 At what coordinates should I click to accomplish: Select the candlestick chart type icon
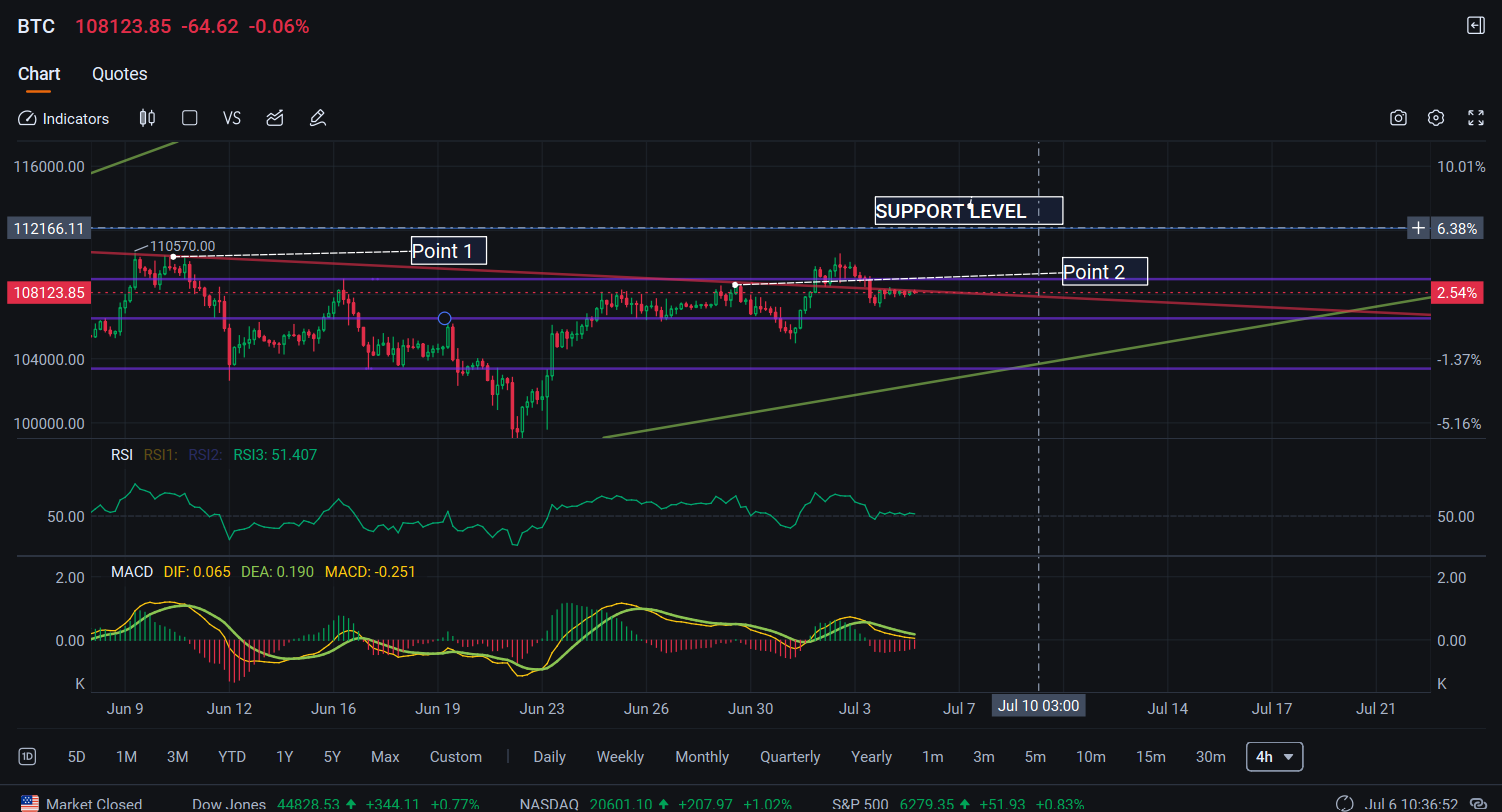pos(147,118)
